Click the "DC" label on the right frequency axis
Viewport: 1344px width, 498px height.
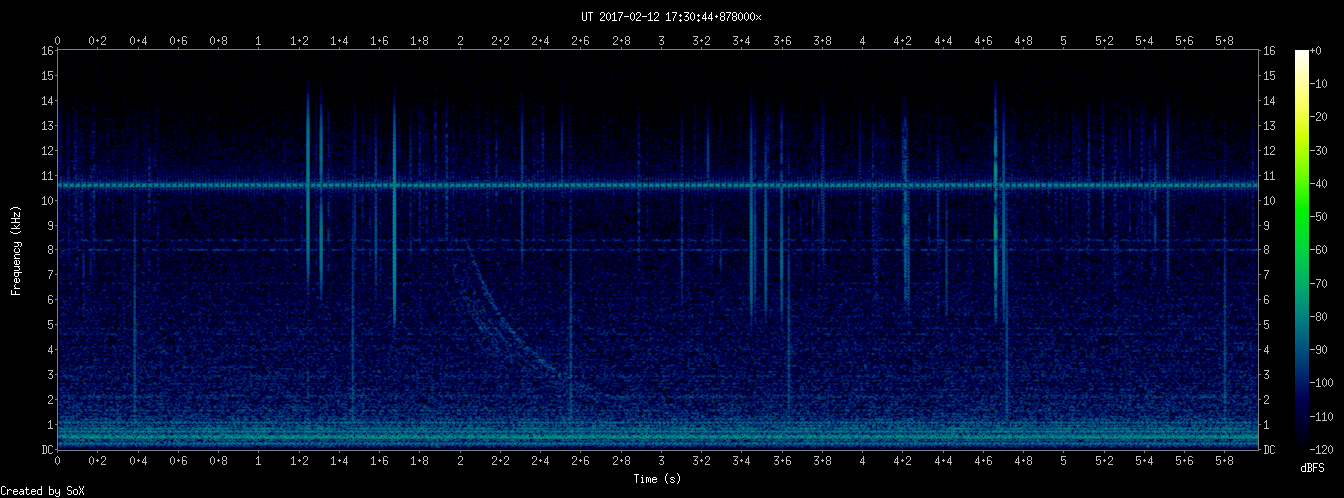point(1270,450)
